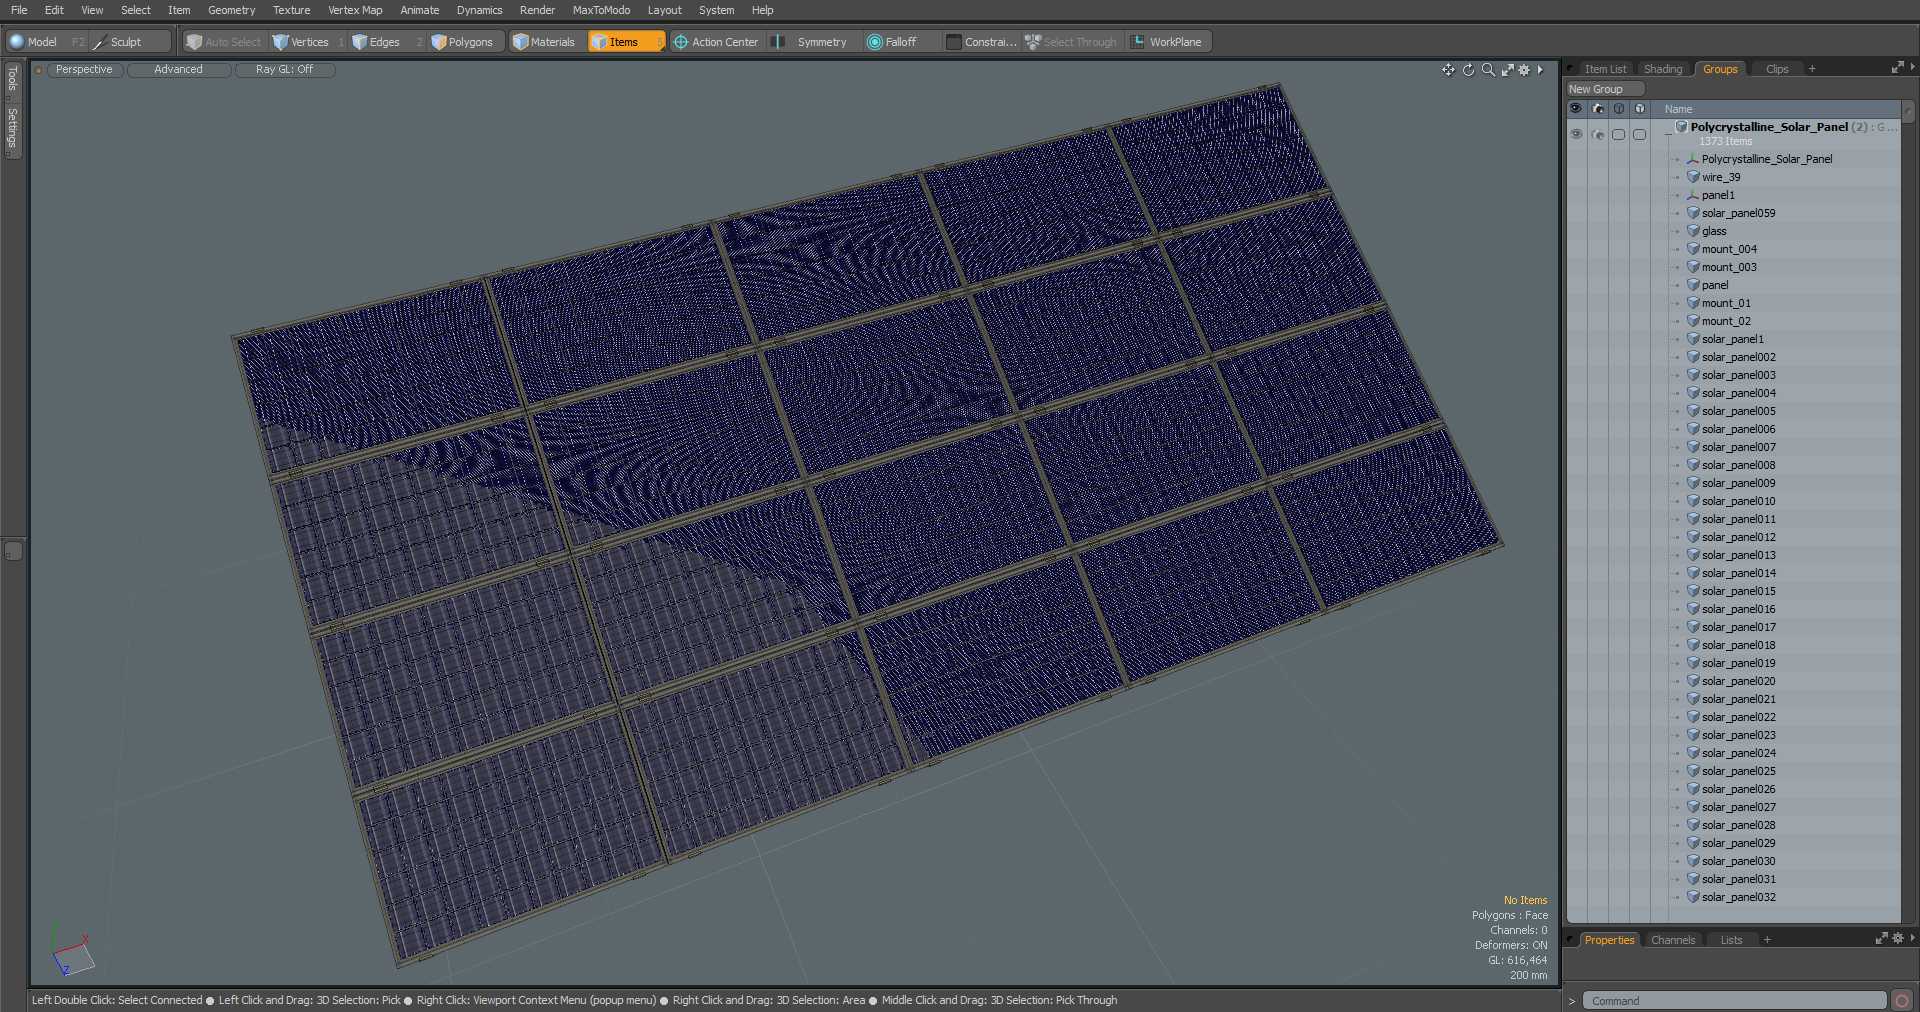This screenshot has height=1012, width=1920.
Task: Select the Materials selection mode
Action: (544, 42)
